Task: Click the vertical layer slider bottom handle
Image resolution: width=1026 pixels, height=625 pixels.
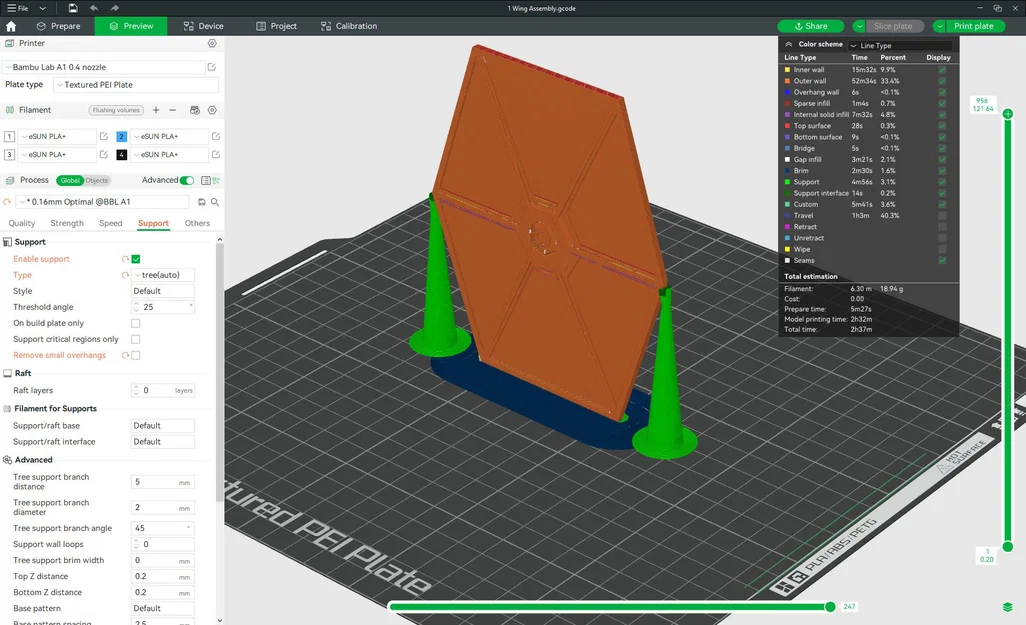Action: click(x=1008, y=546)
